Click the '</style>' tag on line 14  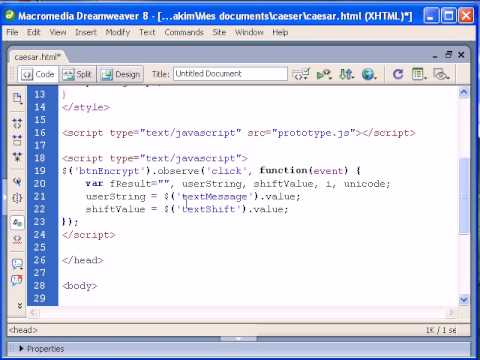(x=86, y=107)
